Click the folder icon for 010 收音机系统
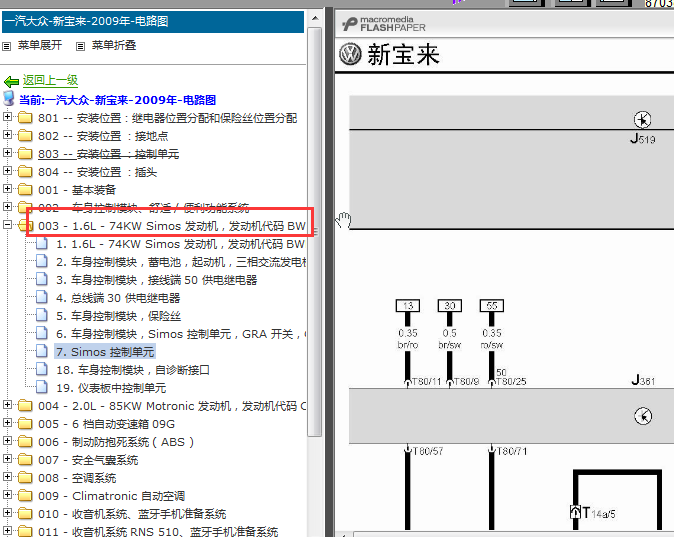The image size is (674, 537). point(25,514)
